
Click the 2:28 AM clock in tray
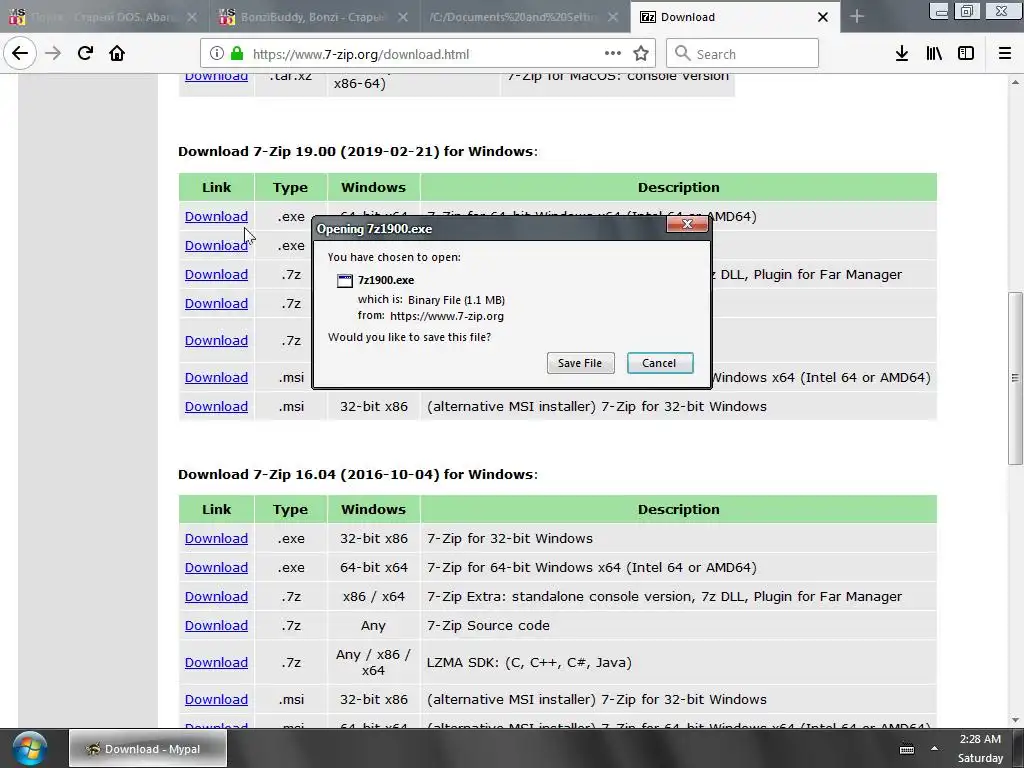980,739
